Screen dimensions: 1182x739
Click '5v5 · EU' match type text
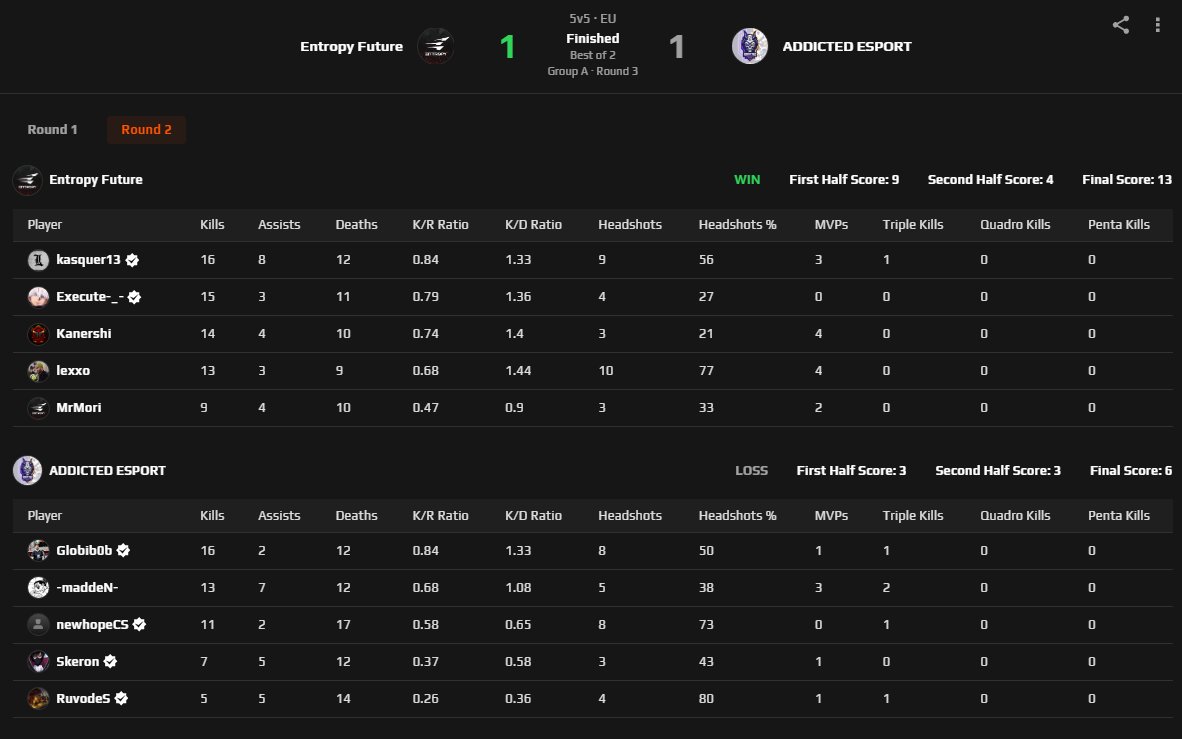593,19
